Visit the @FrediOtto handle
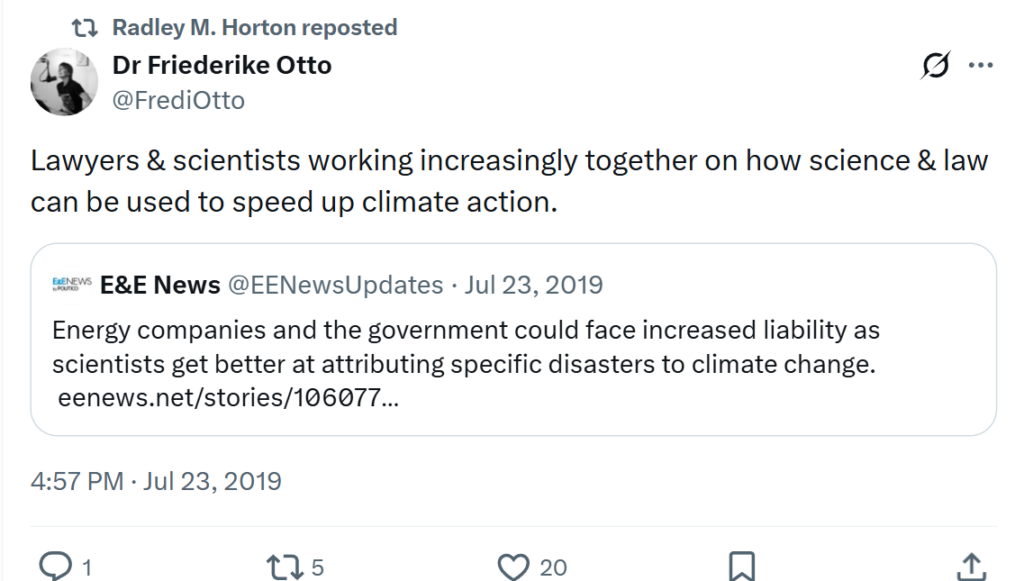Screen dimensions: 1024x581 point(178,101)
